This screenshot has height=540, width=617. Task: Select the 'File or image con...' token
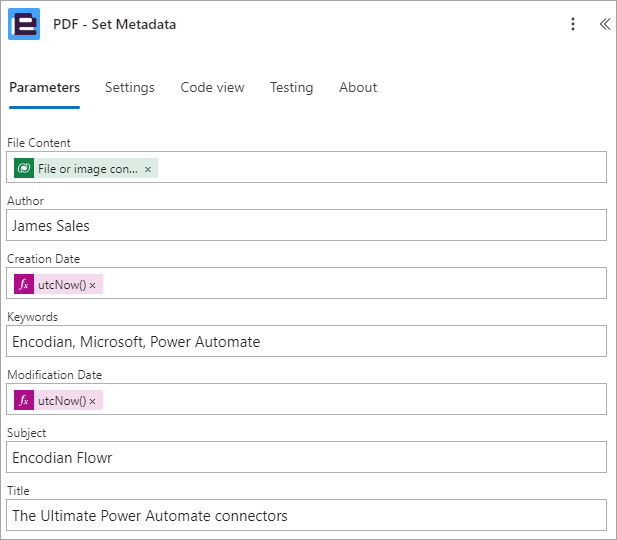(88, 168)
